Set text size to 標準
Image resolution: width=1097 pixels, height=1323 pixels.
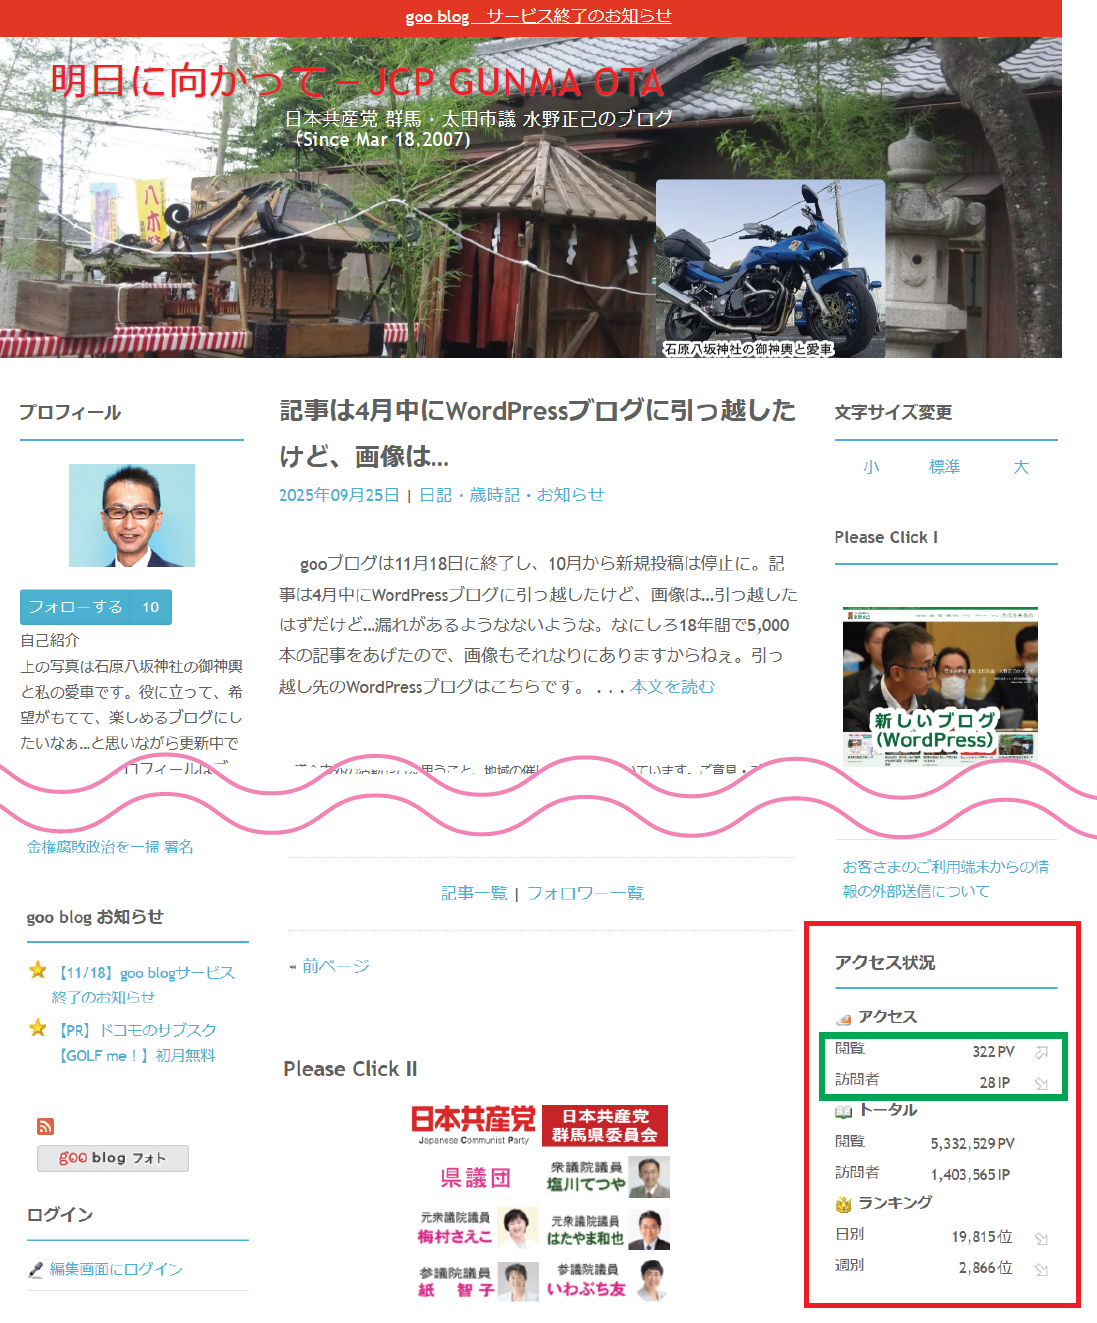pyautogui.click(x=944, y=467)
